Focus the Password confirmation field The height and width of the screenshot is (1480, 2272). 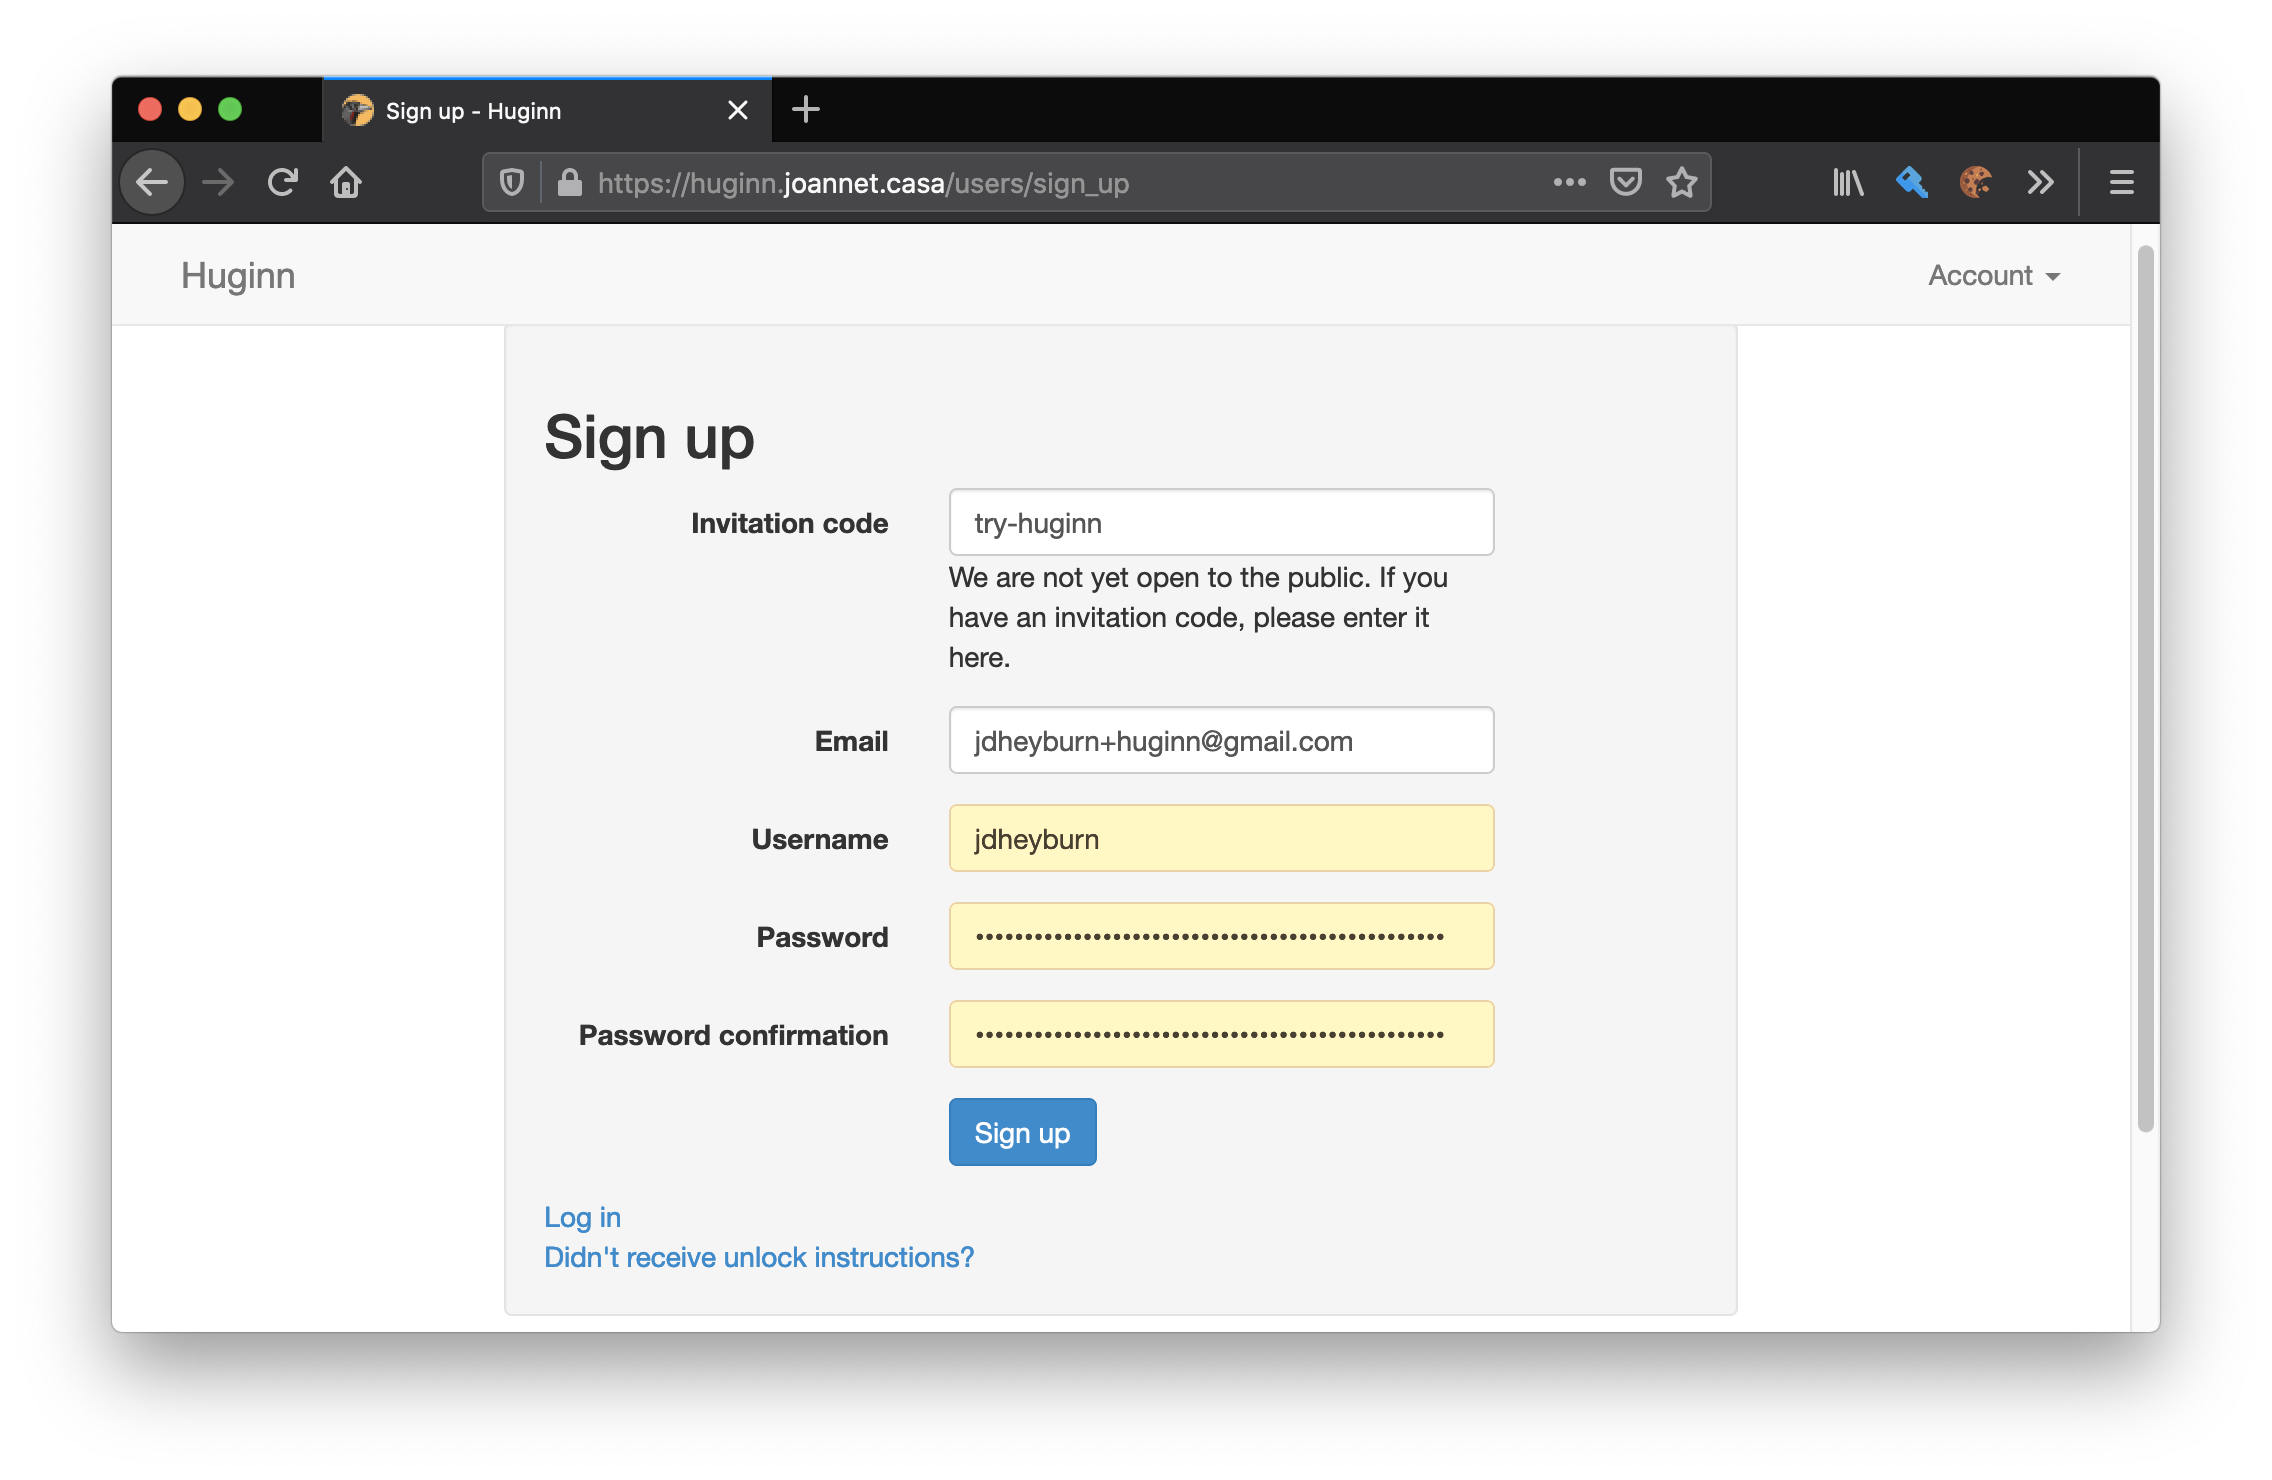click(1221, 1035)
